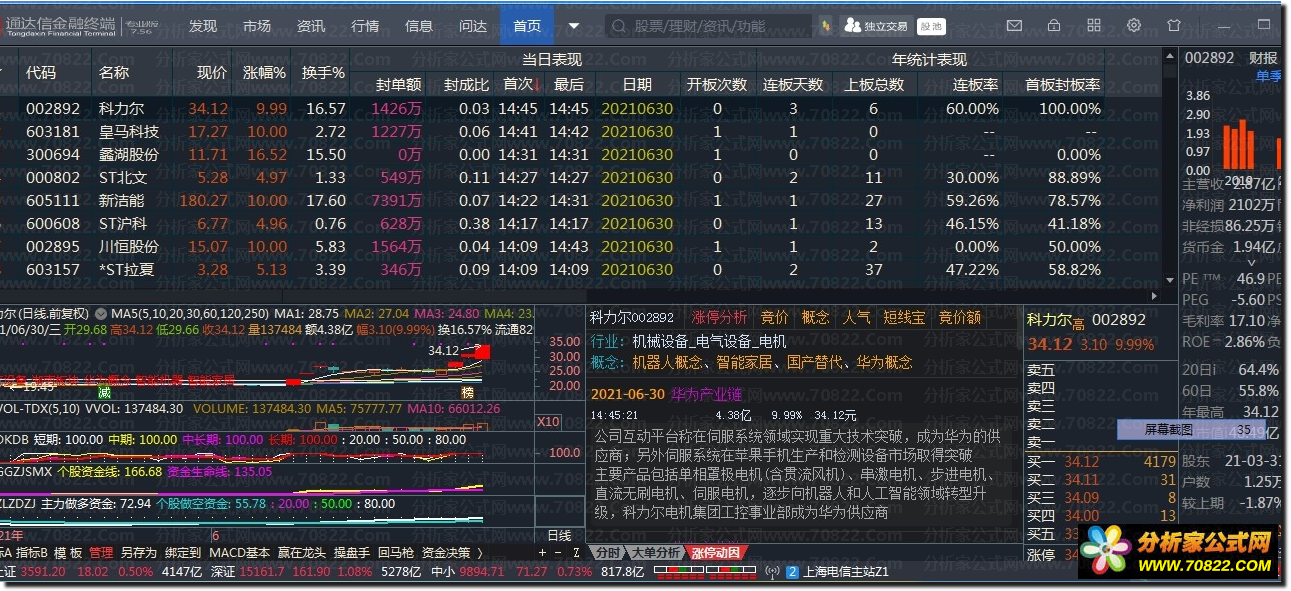Sort table by 换手% column

coord(324,72)
